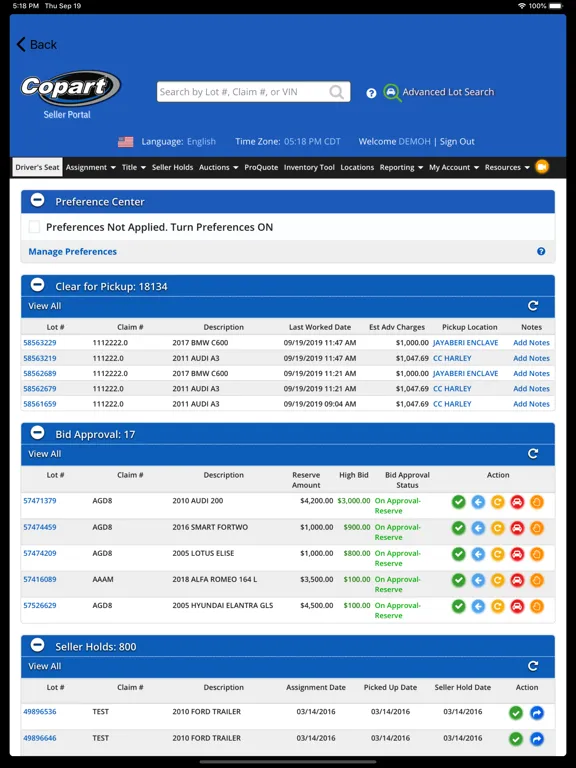Click green checkmark in Hyundai Elantra row
The height and width of the screenshot is (768, 576).
pyautogui.click(x=458, y=606)
